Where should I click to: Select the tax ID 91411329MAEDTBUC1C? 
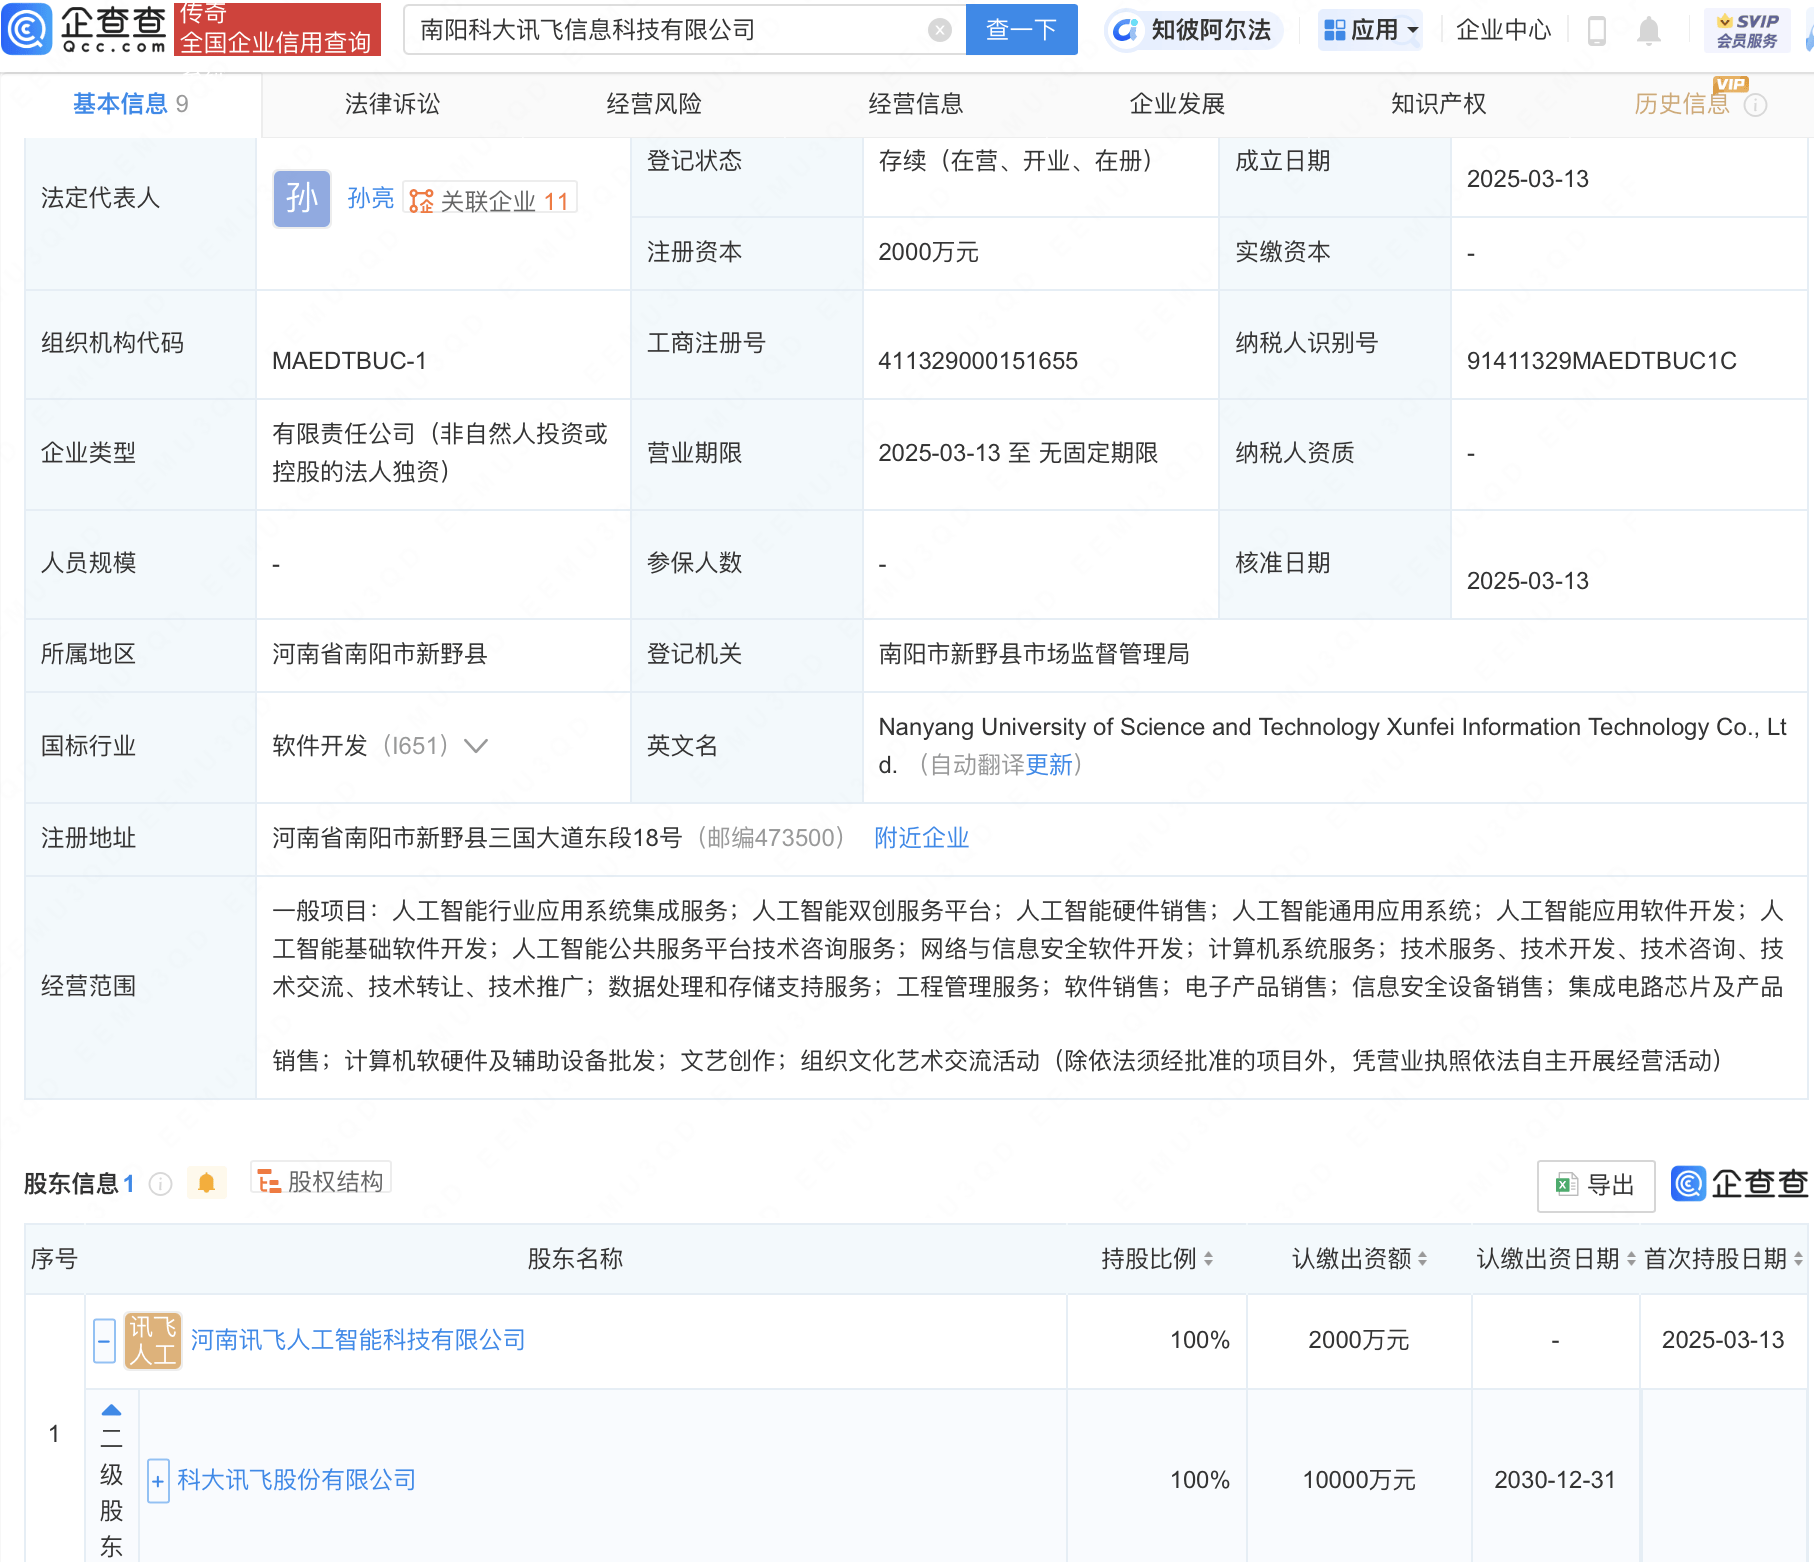1602,361
